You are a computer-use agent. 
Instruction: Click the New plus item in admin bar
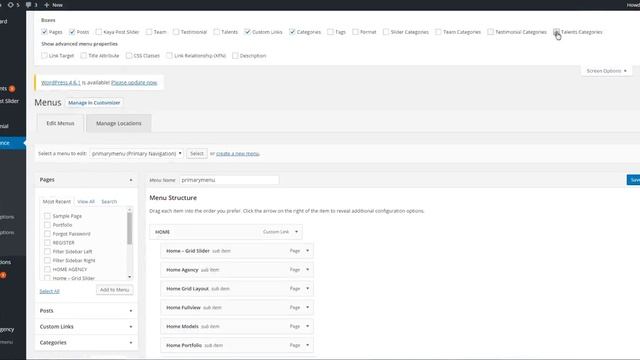pos(53,5)
